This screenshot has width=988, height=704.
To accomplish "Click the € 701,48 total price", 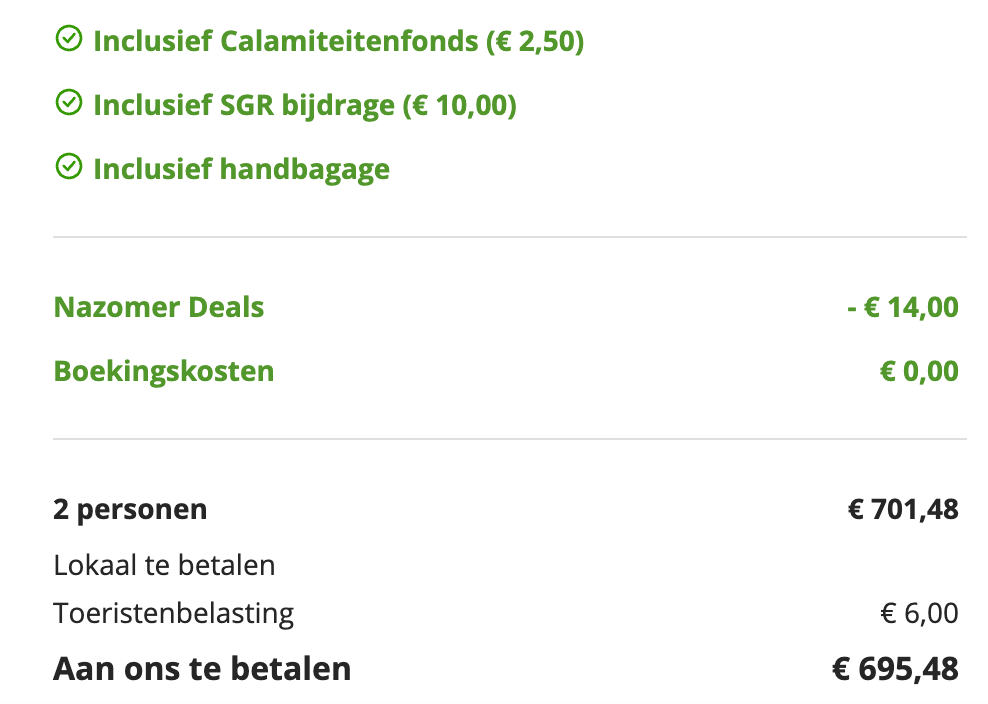I will [903, 509].
